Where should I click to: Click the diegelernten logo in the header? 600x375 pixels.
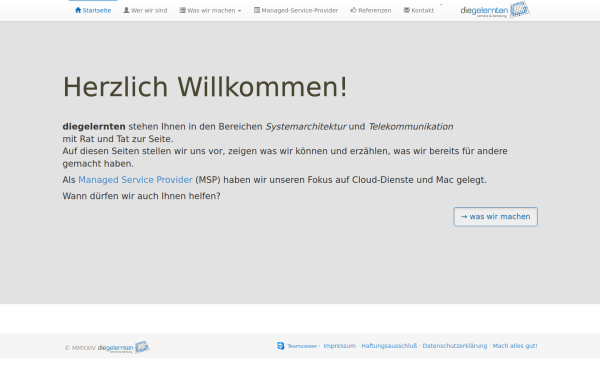coord(495,10)
